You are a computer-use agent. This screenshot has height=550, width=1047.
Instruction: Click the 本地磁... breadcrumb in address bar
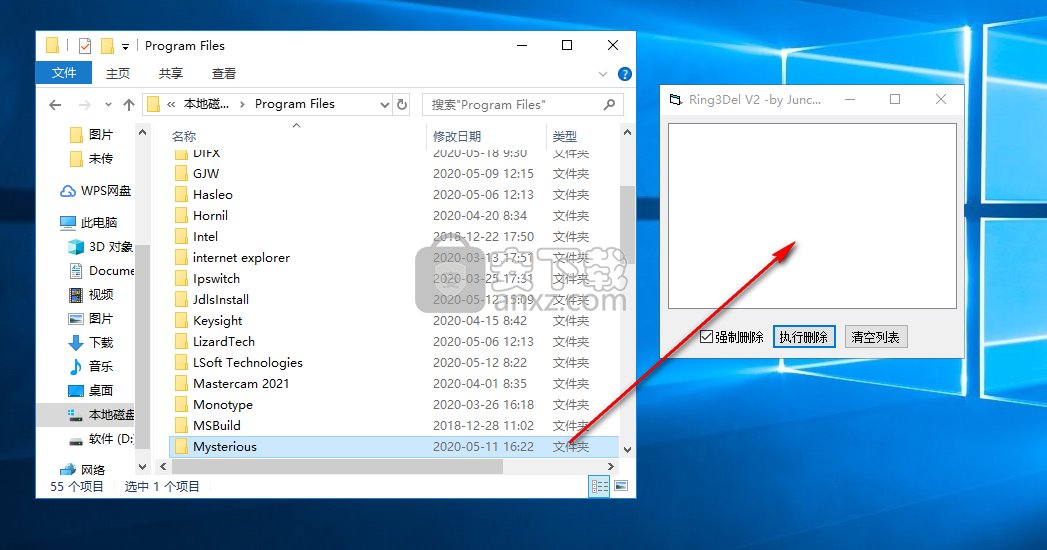tap(206, 104)
